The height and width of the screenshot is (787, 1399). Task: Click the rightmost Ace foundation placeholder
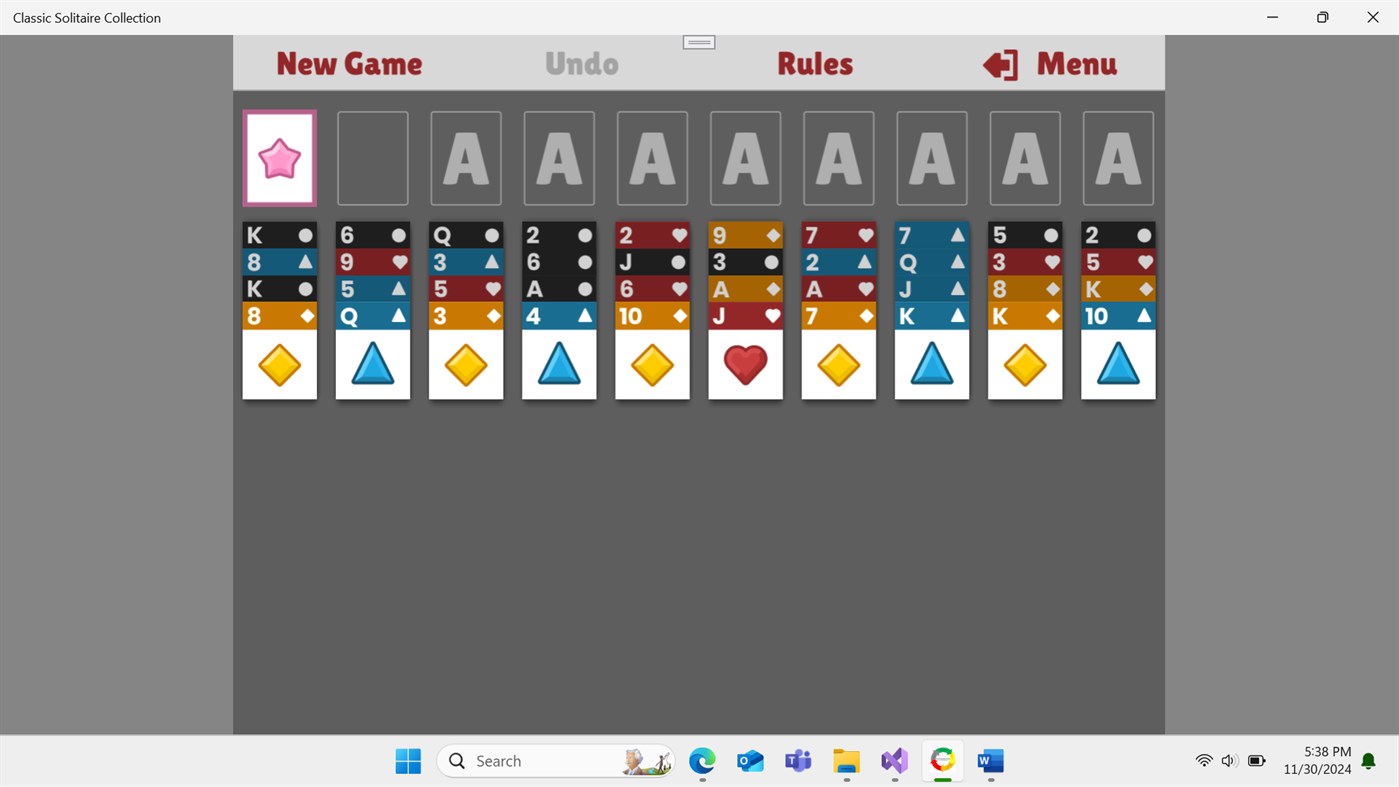pyautogui.click(x=1117, y=157)
